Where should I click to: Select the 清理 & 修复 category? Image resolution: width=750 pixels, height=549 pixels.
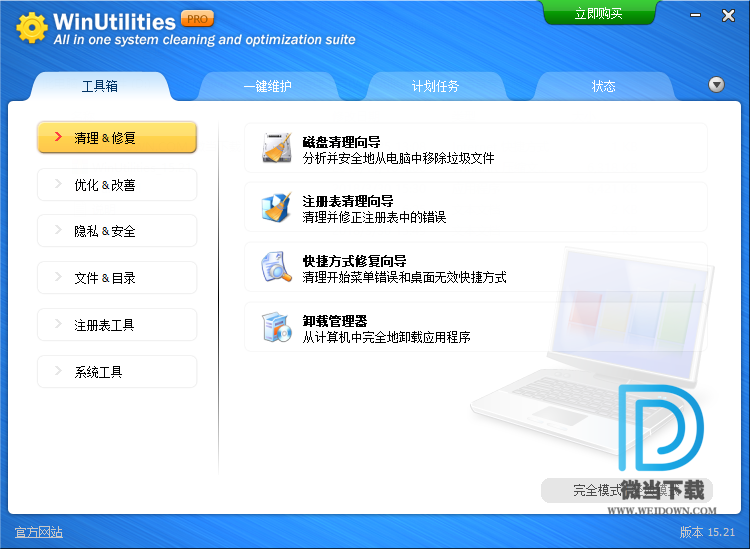click(117, 138)
